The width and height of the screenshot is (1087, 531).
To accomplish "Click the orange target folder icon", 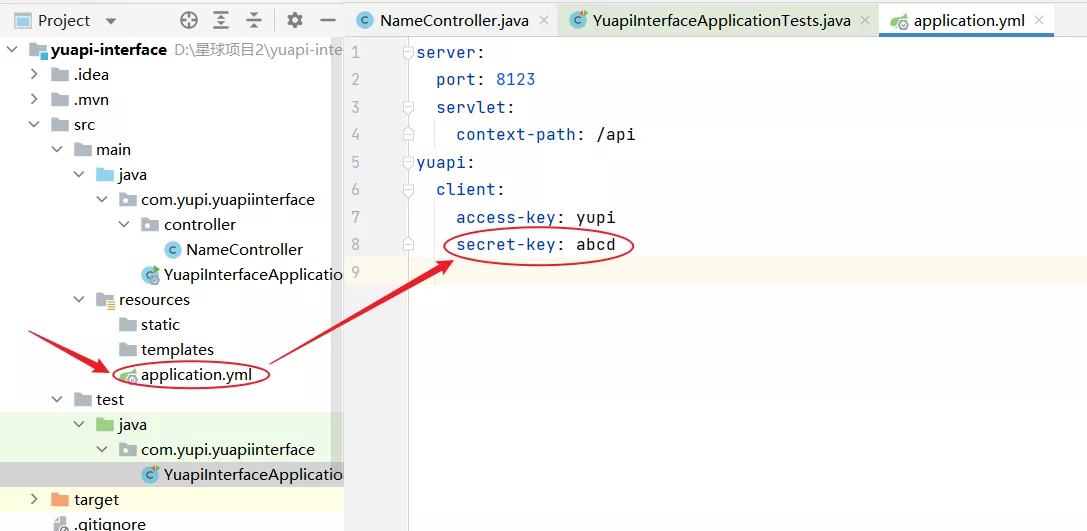I will (60, 499).
